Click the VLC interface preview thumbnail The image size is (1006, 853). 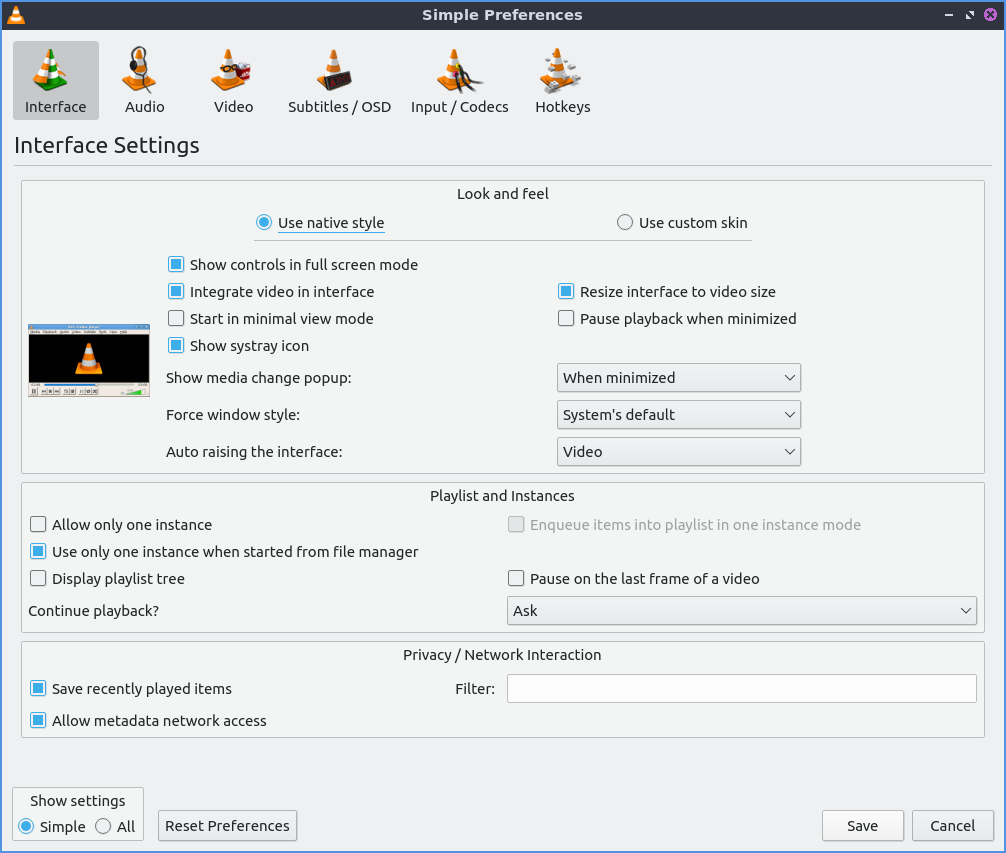(89, 360)
